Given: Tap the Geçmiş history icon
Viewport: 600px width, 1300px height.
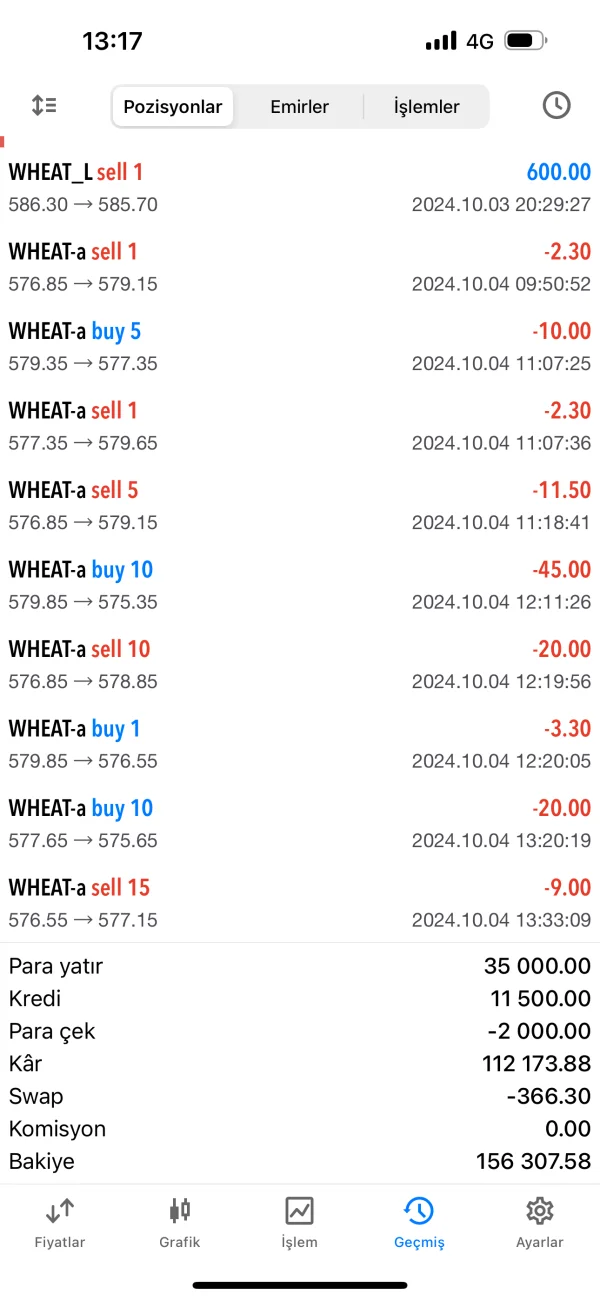Looking at the screenshot, I should 419,1212.
